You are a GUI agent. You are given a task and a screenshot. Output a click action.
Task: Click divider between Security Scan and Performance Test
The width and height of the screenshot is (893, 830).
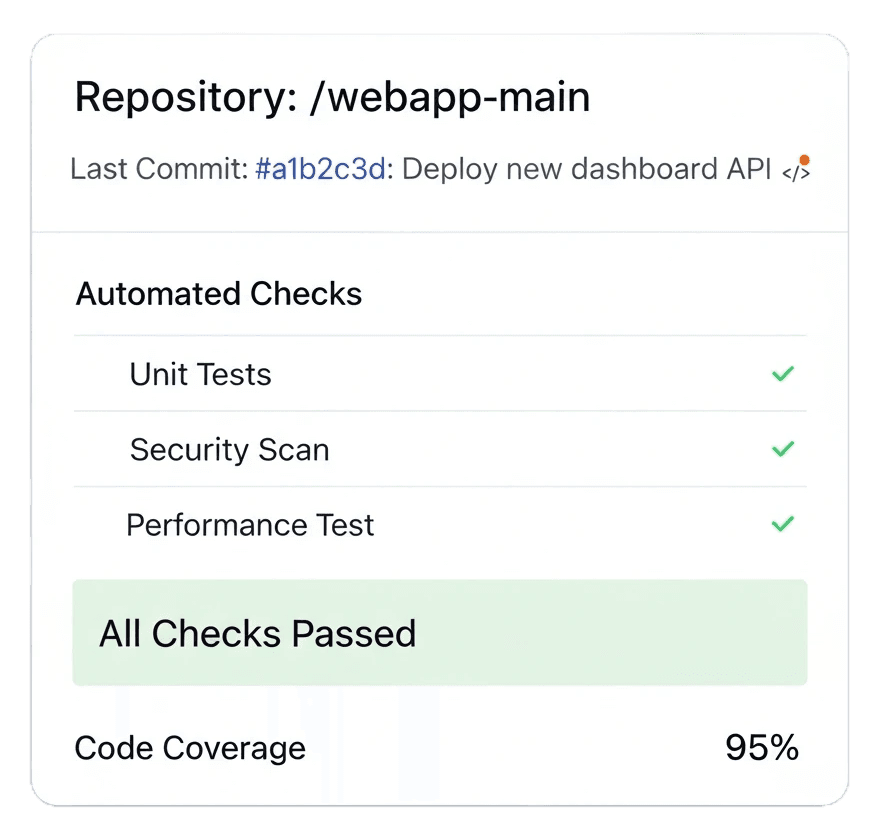coord(440,486)
